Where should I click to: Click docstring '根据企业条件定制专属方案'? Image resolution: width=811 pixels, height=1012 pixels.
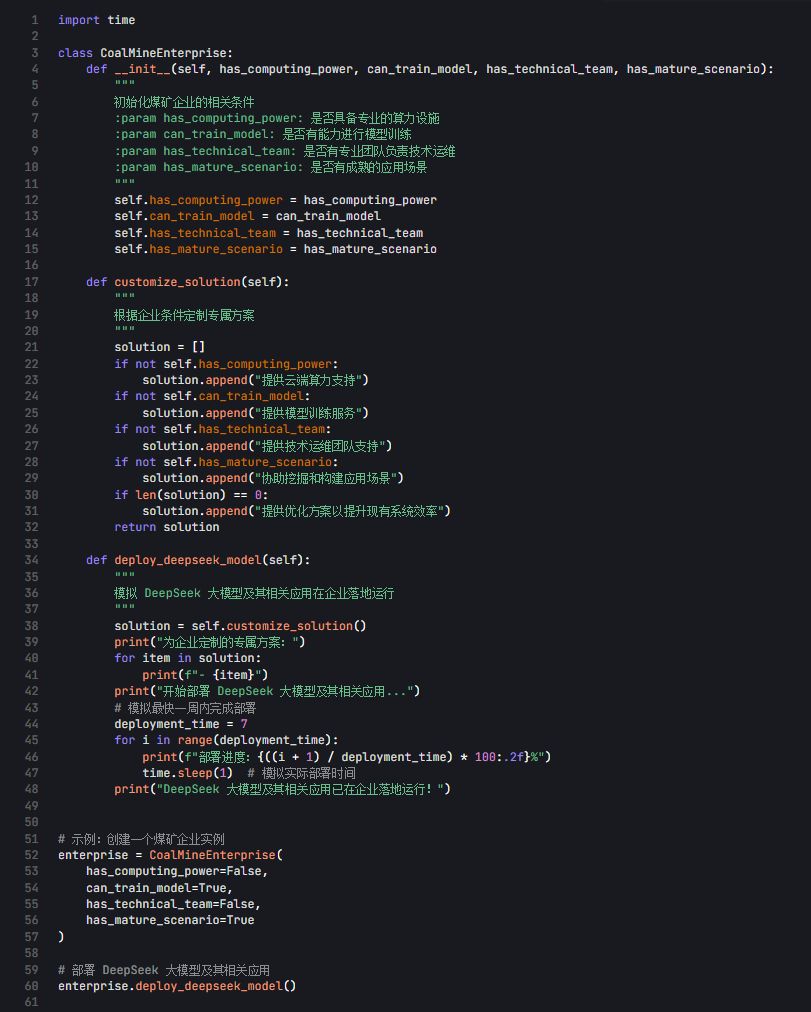pos(184,315)
